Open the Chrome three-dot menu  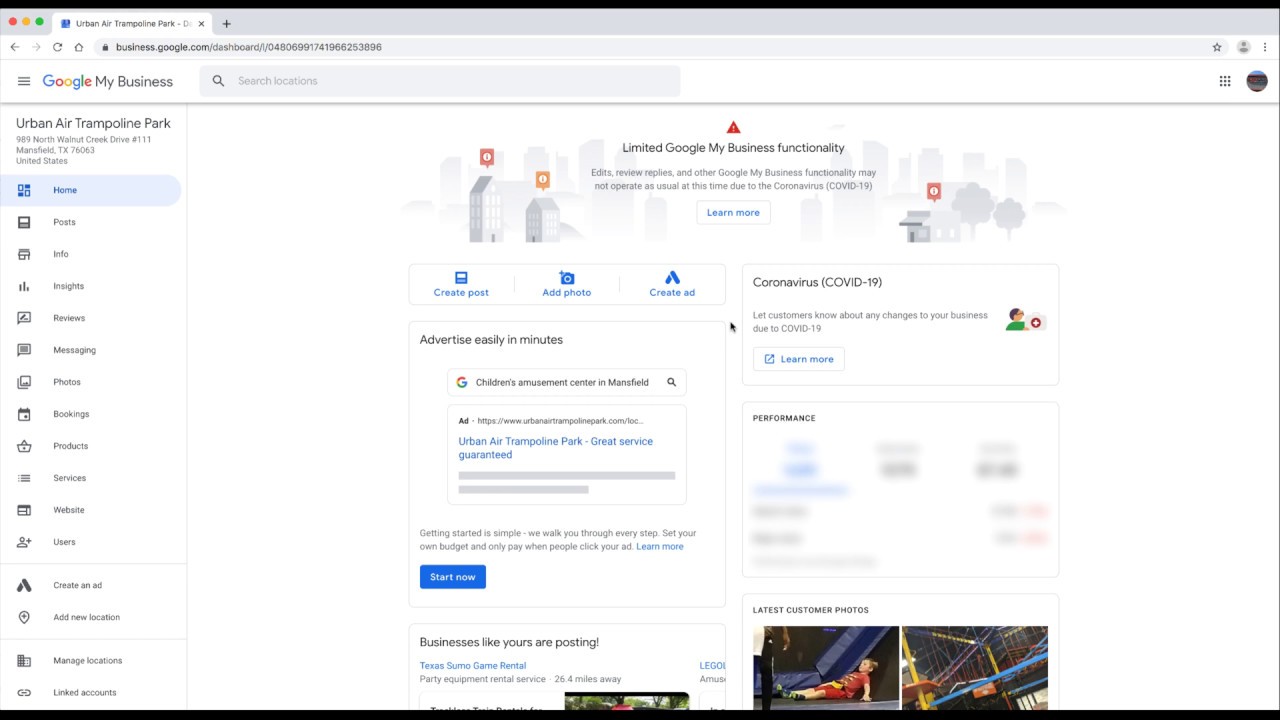click(1265, 47)
